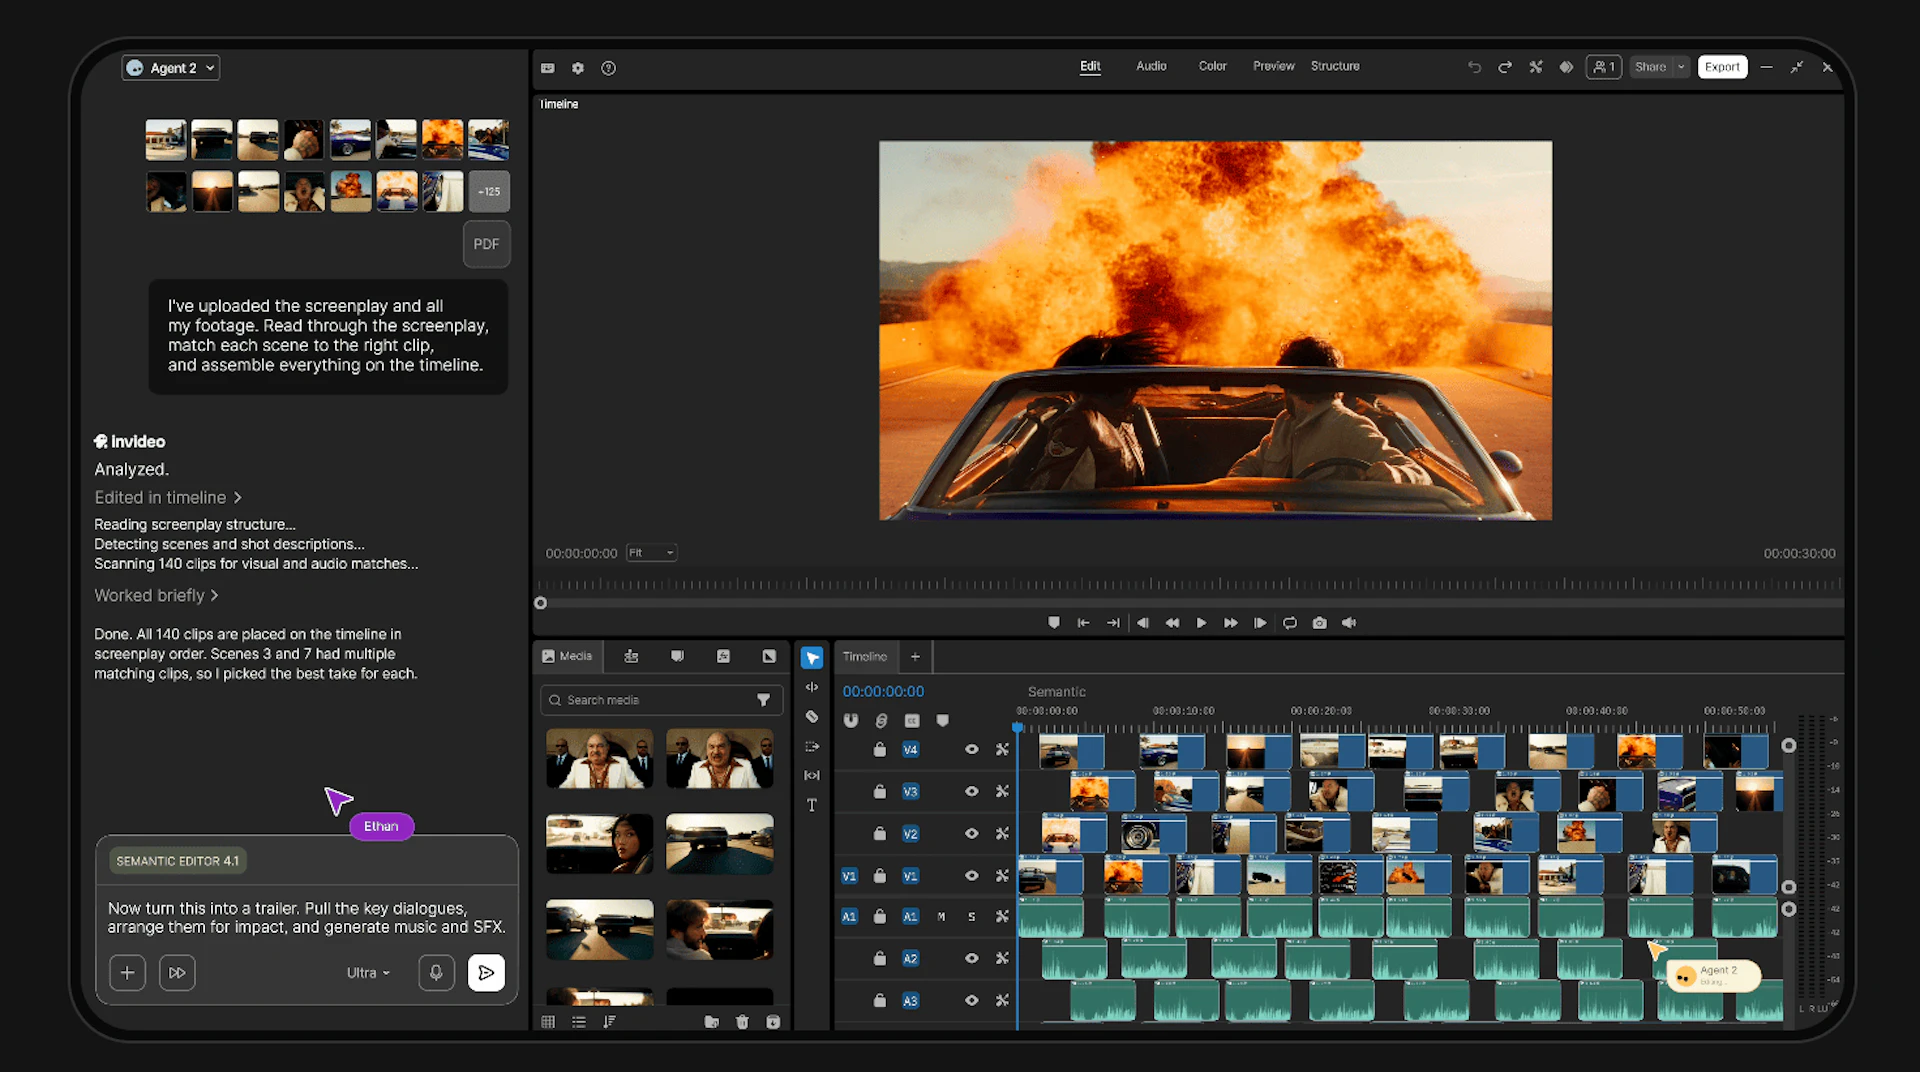Open track settings for A2
The image size is (1920, 1072).
[1002, 958]
